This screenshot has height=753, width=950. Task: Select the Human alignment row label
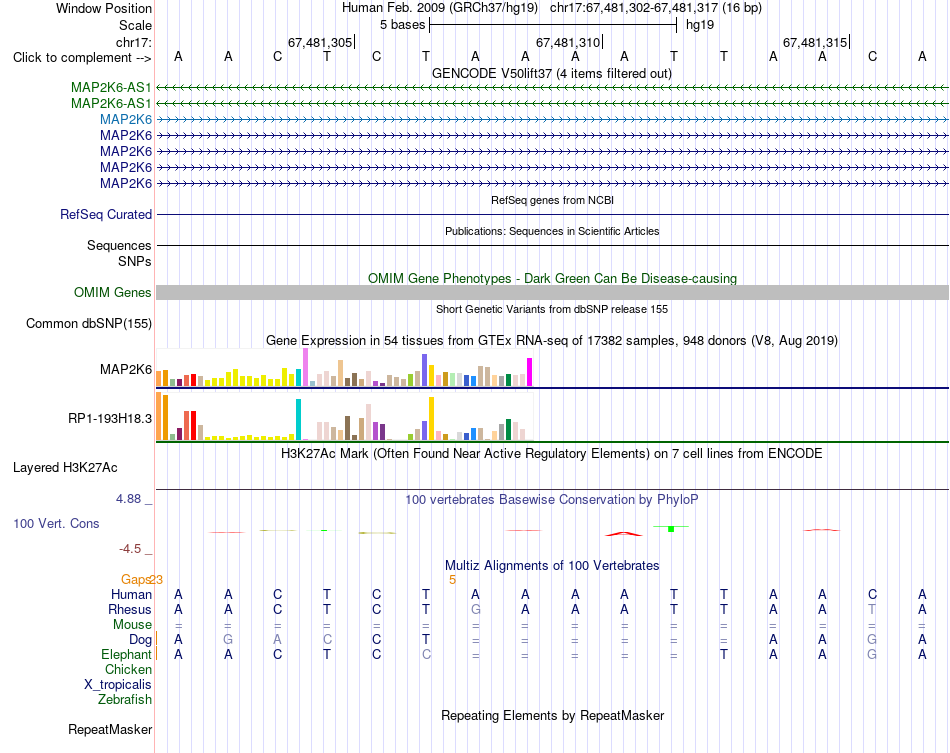(131, 594)
